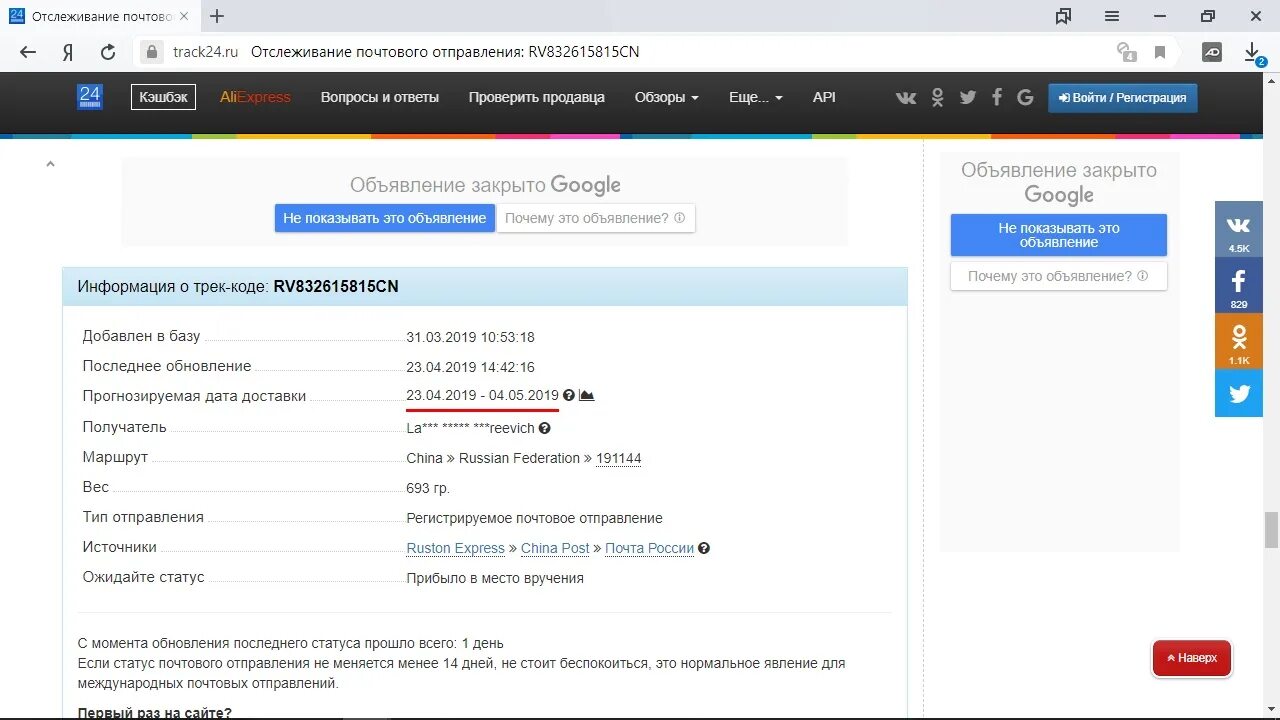The height and width of the screenshot is (720, 1280).
Task: Share via Twitter sidebar button
Action: (1239, 393)
